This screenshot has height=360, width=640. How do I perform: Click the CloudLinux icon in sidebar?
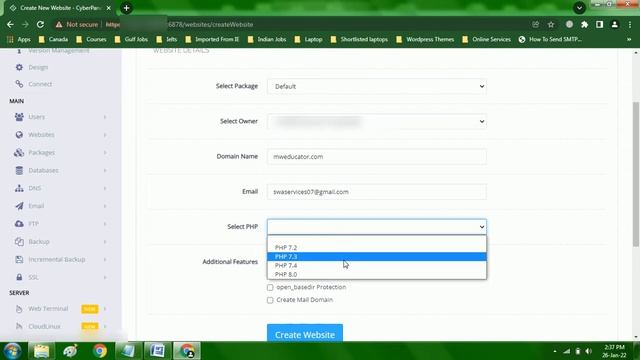tap(19, 327)
